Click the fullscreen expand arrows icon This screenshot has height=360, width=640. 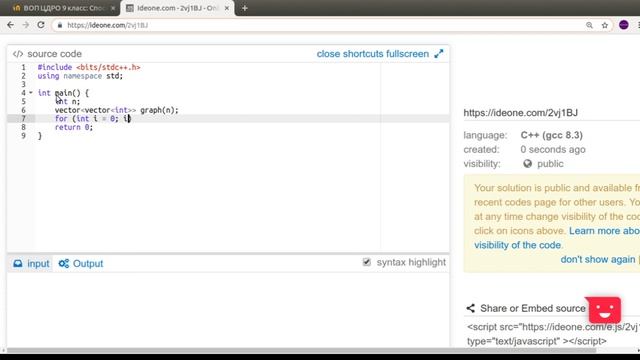click(439, 54)
